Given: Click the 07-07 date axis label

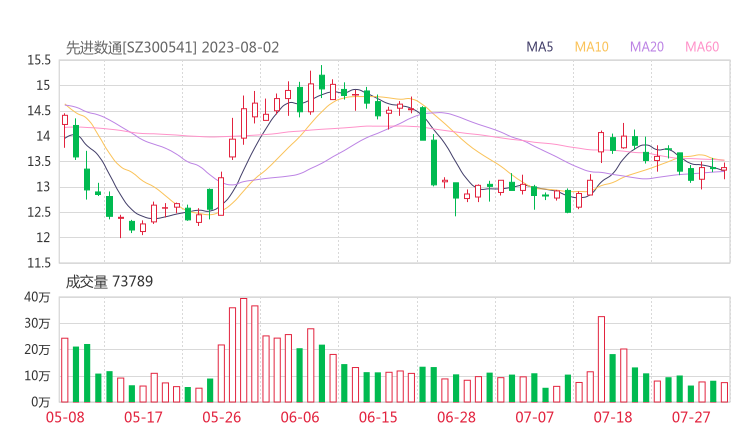Looking at the screenshot, I should click(534, 417).
